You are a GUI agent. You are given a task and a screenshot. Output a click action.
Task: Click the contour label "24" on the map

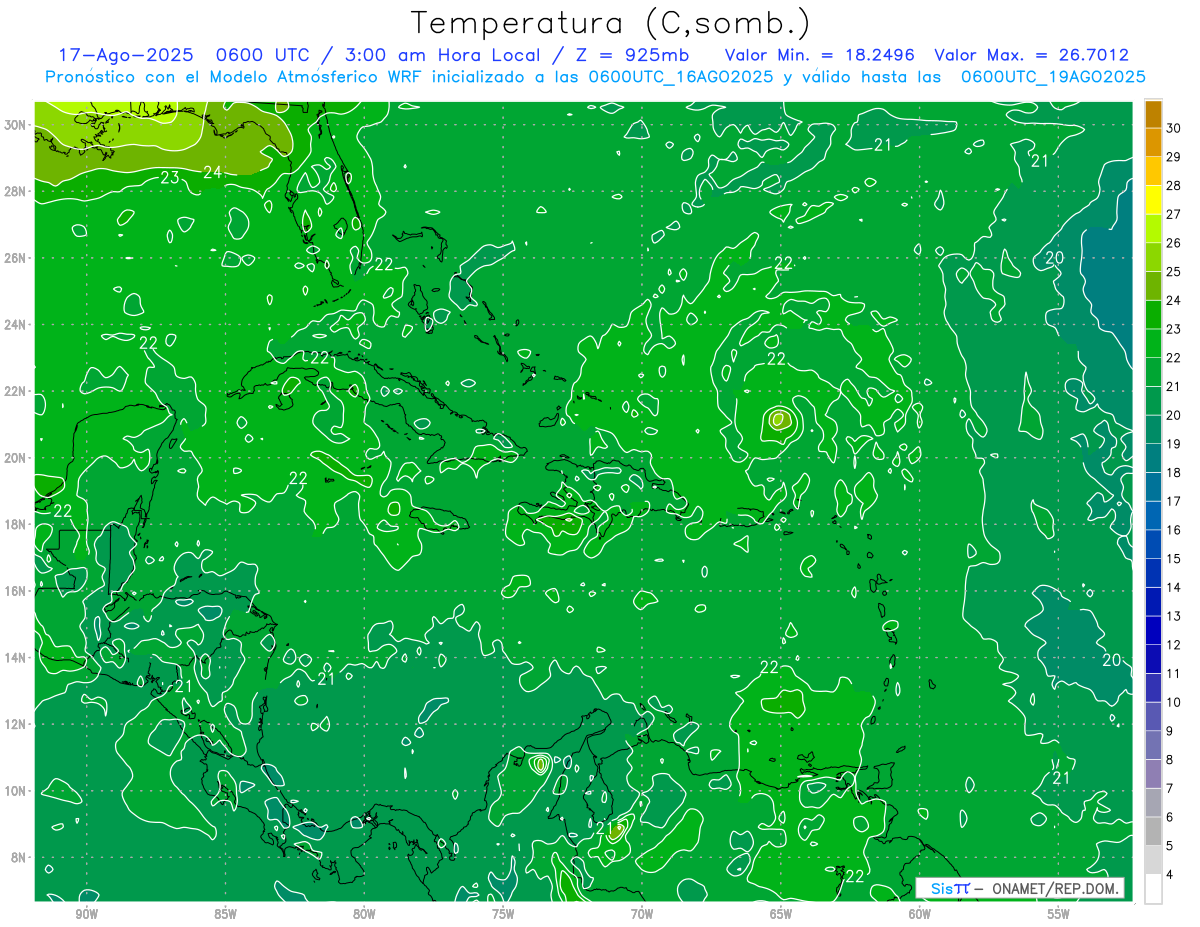point(212,172)
